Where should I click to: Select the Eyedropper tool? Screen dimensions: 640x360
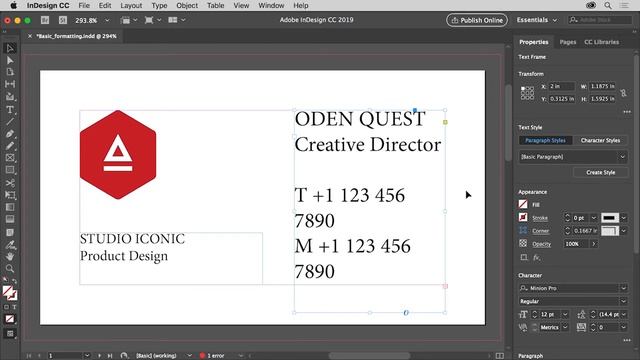pos(10,244)
